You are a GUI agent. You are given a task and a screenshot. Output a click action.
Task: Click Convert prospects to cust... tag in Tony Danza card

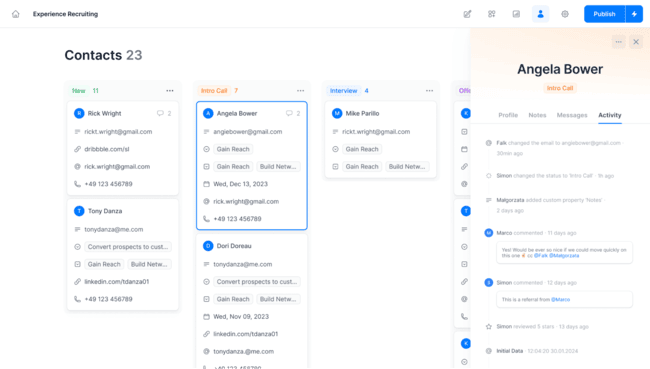pyautogui.click(x=128, y=247)
